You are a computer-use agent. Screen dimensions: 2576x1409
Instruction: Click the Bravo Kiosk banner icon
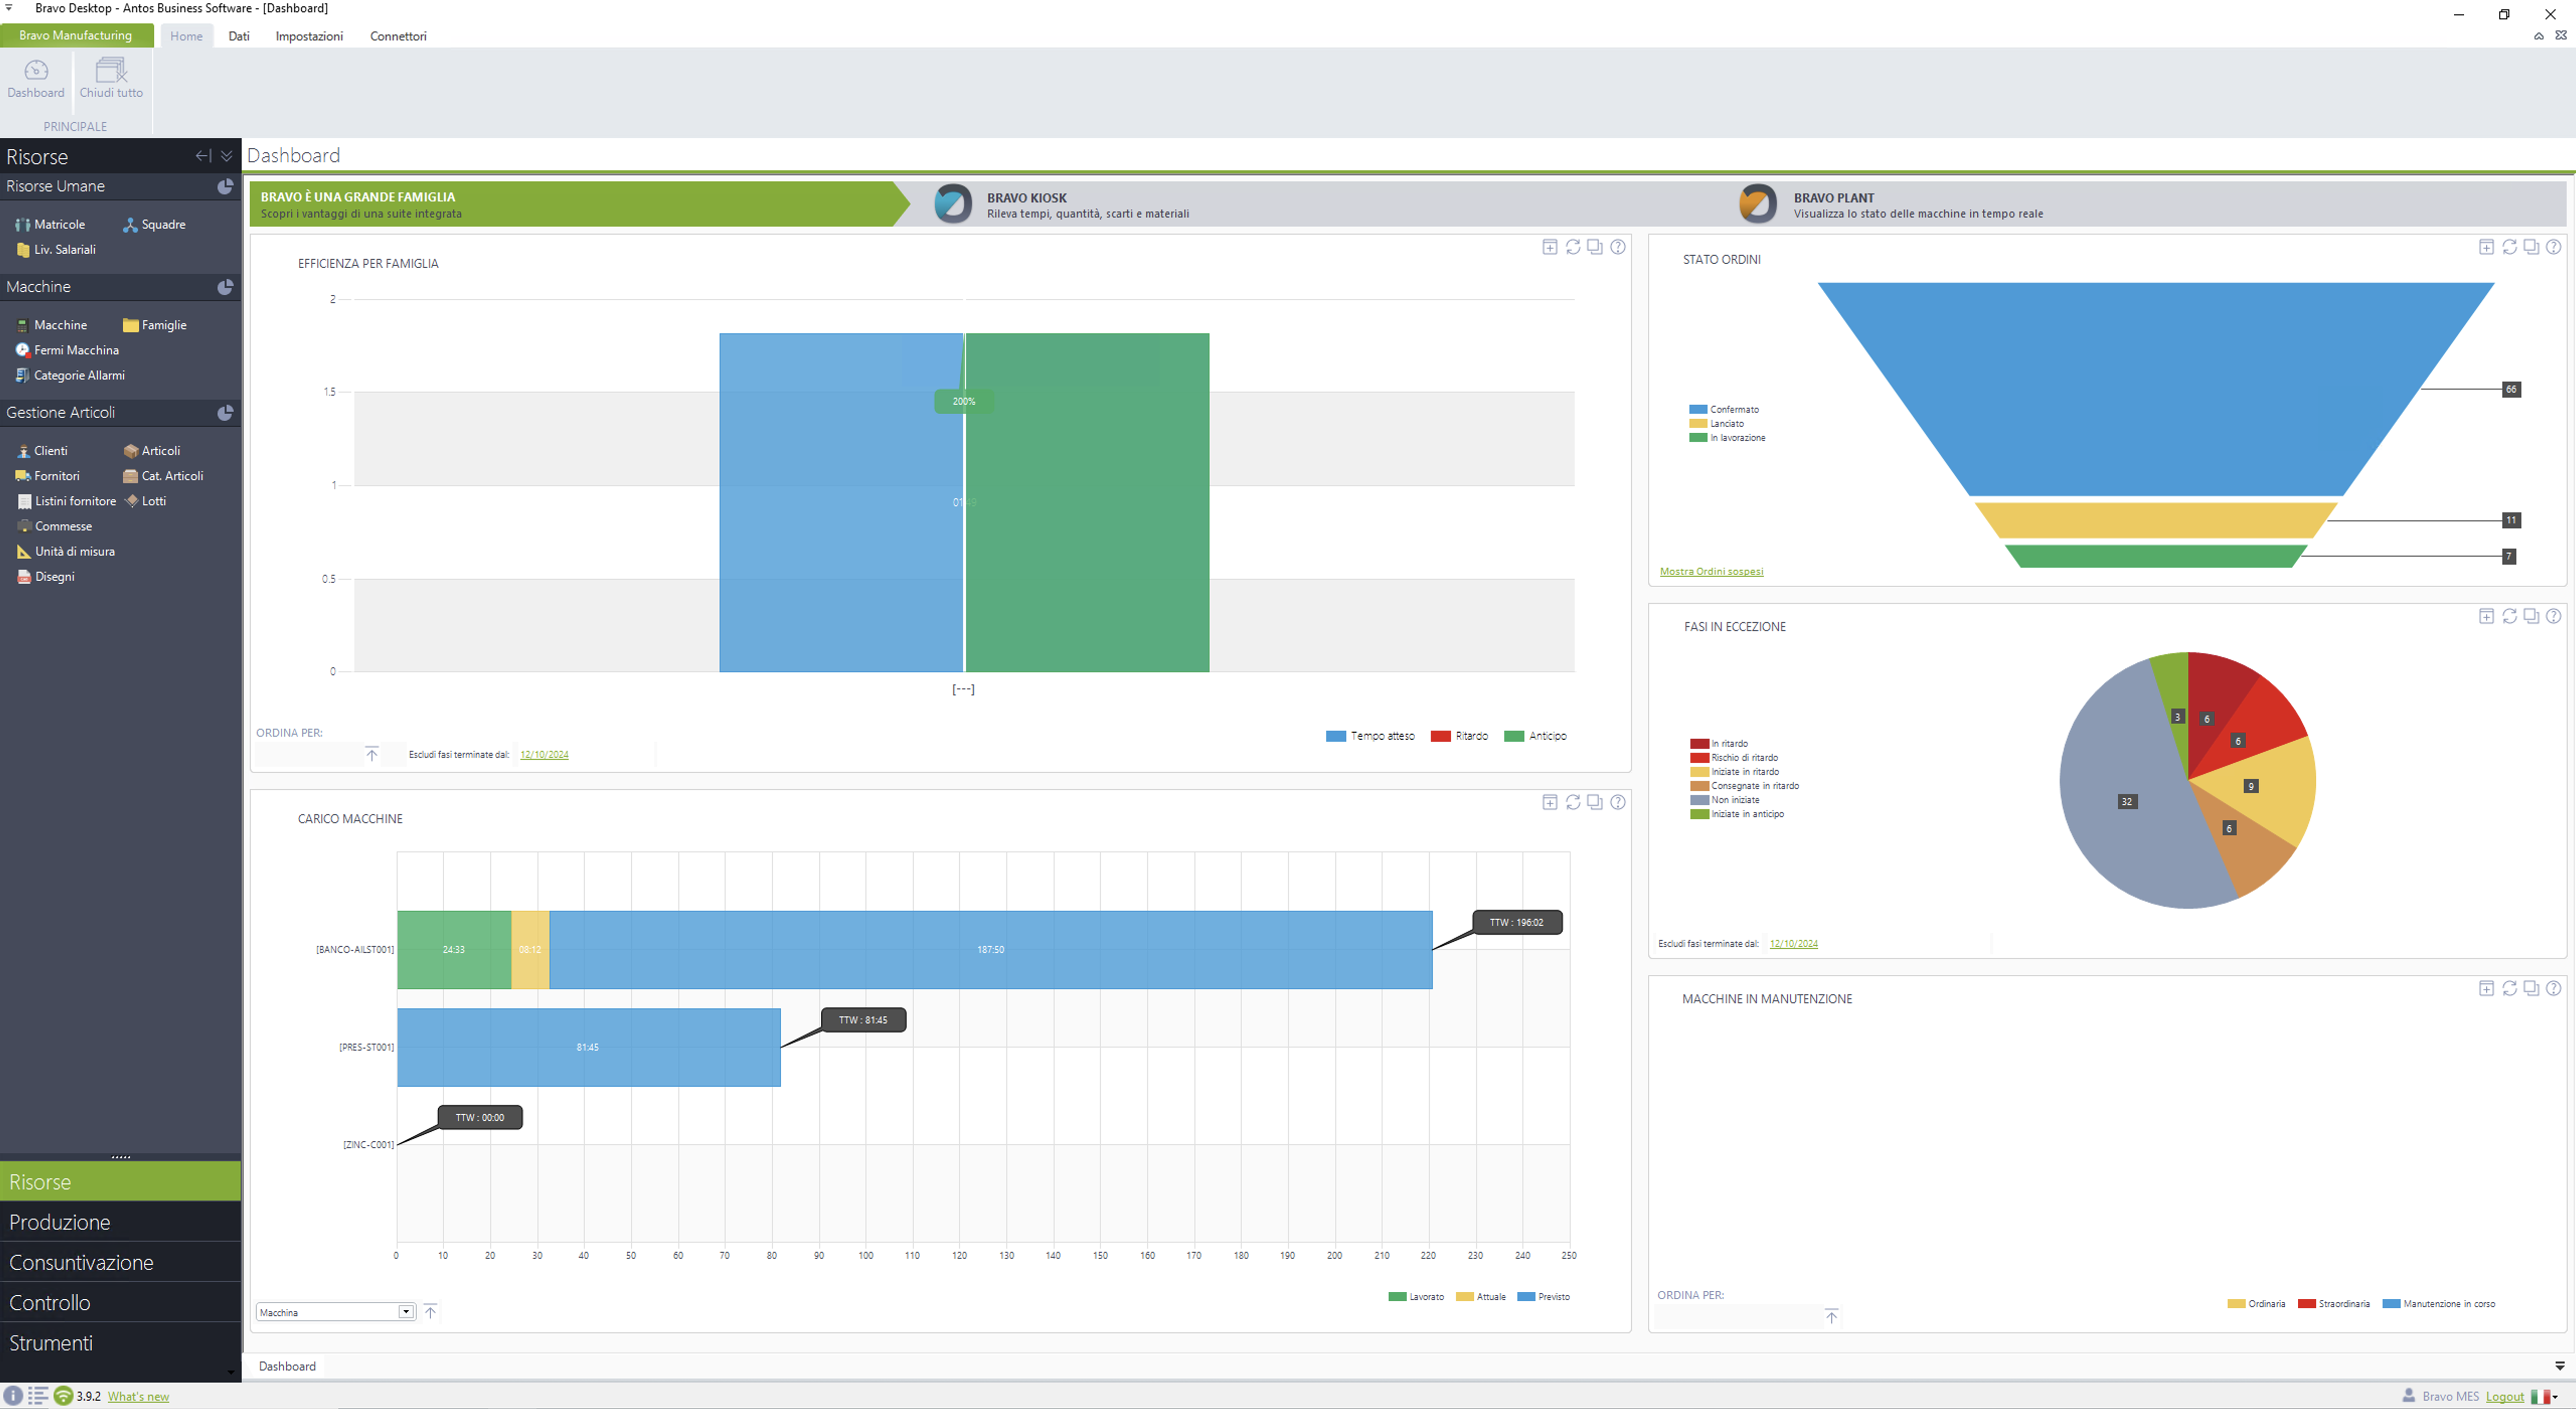pos(952,204)
